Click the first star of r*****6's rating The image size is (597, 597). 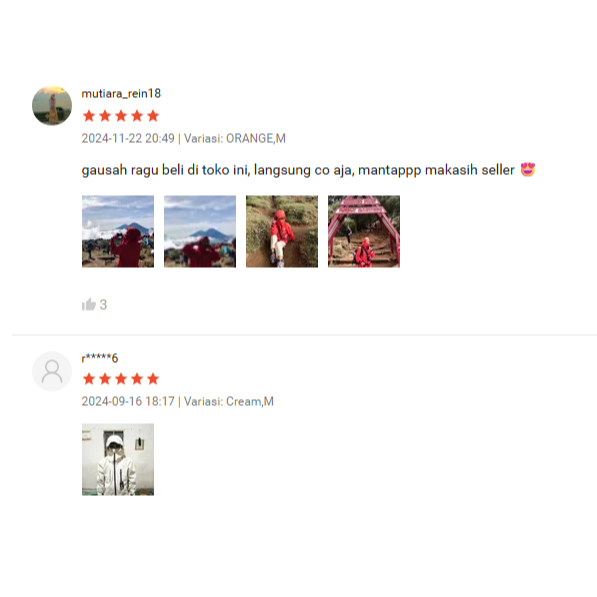coord(89,378)
